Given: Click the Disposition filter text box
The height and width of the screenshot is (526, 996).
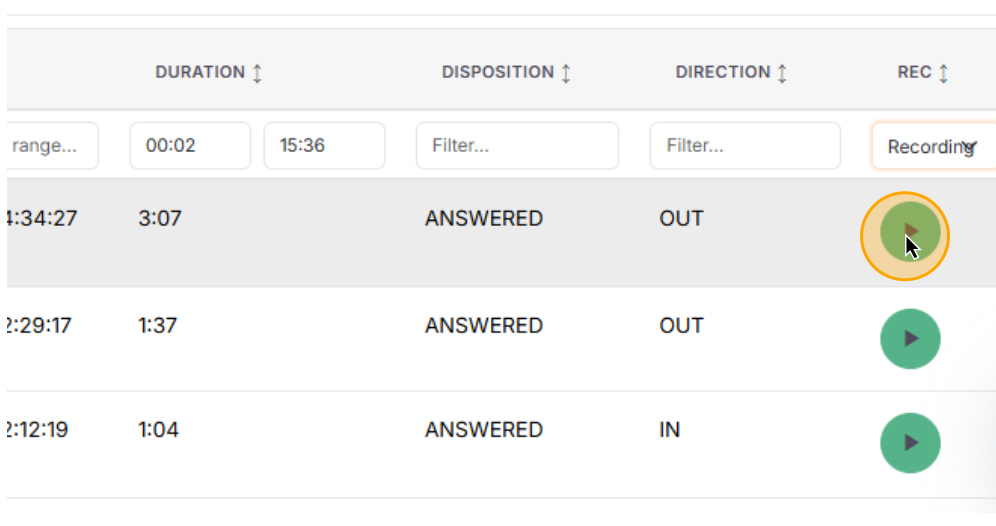Looking at the screenshot, I should pos(517,146).
